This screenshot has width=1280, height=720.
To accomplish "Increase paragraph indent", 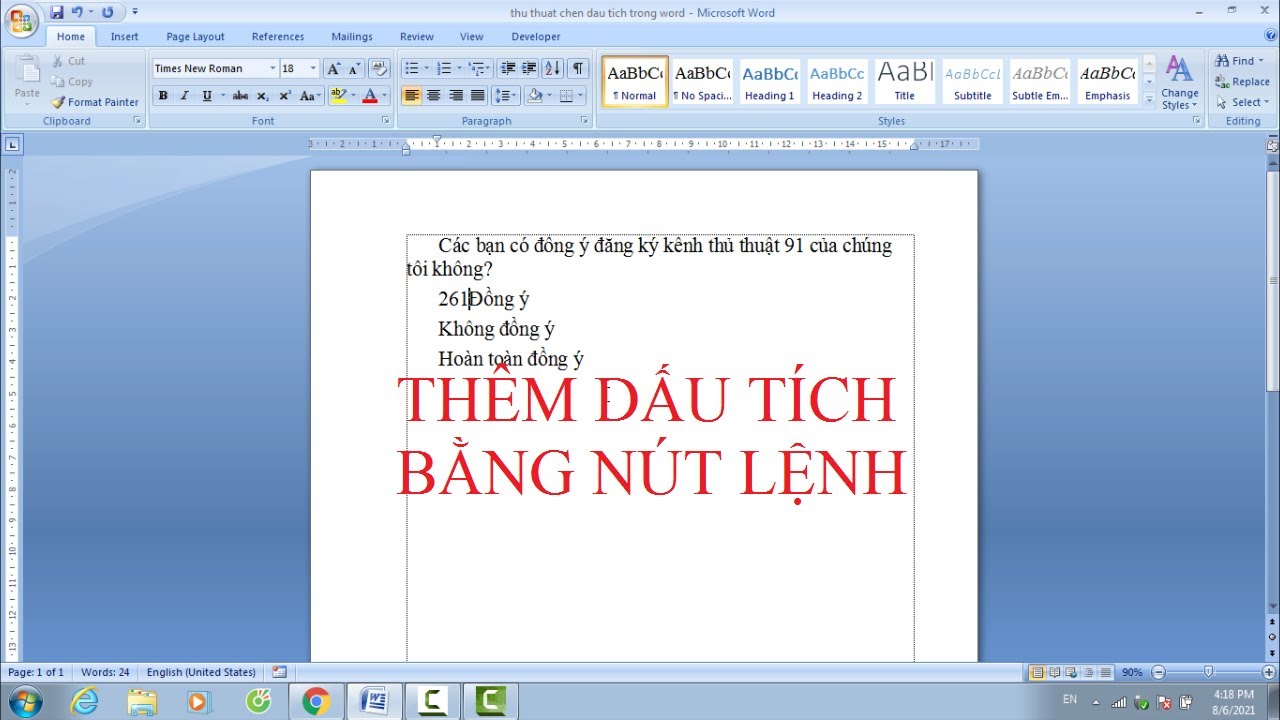I will pos(529,68).
